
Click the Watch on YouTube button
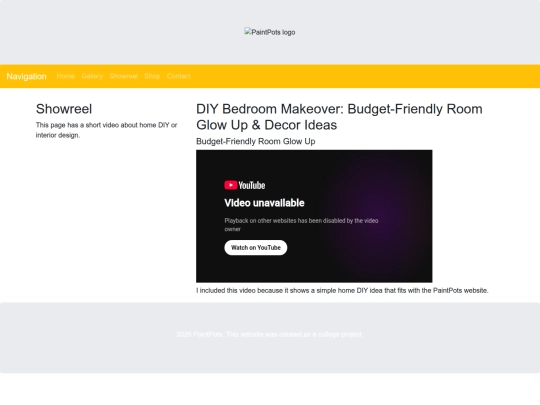(x=256, y=248)
